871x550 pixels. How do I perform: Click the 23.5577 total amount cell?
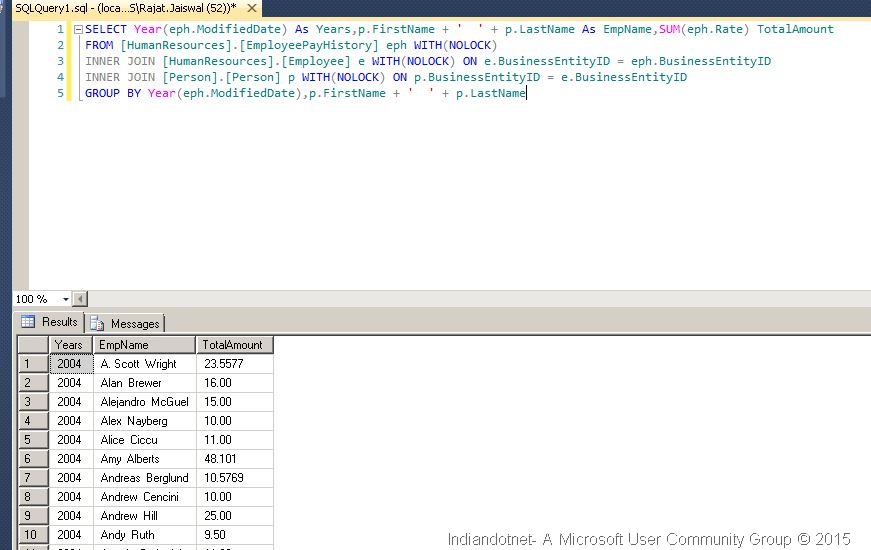234,364
